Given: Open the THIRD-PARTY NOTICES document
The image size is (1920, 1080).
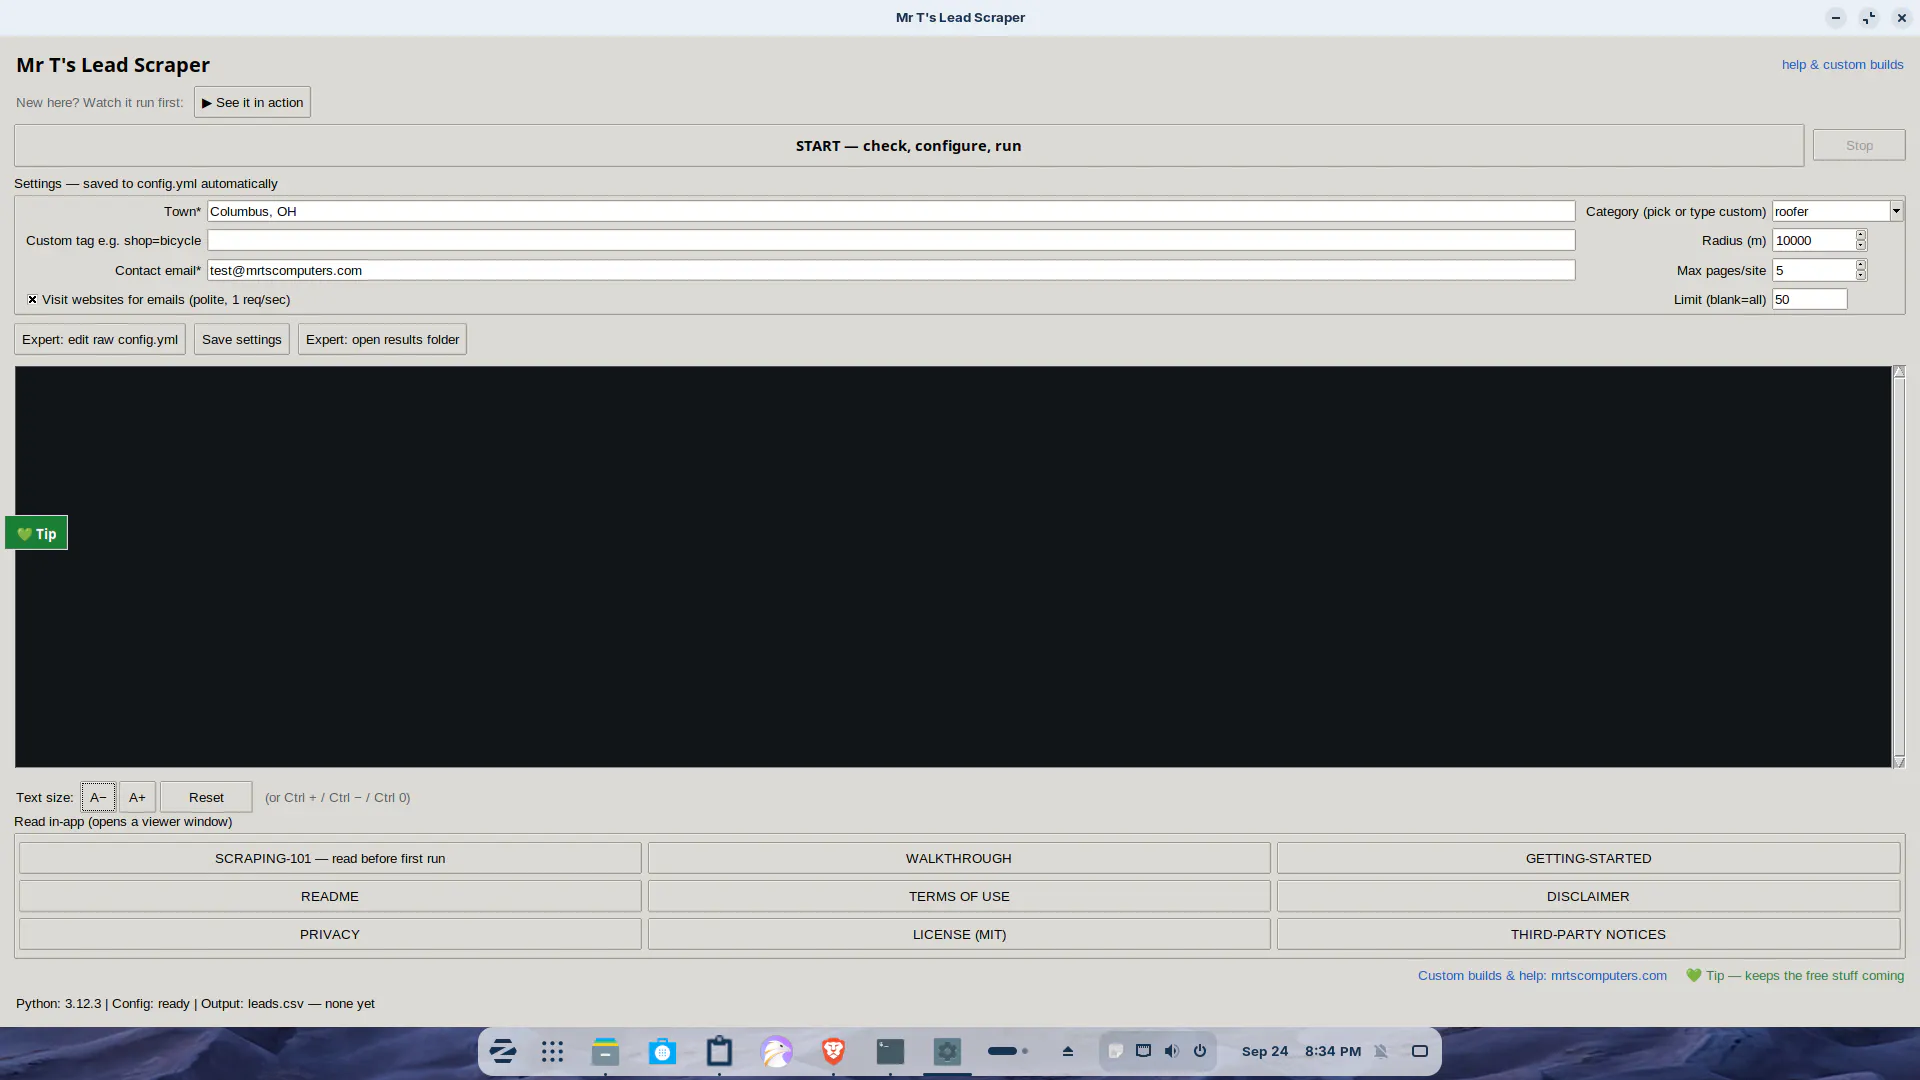Looking at the screenshot, I should [1588, 934].
